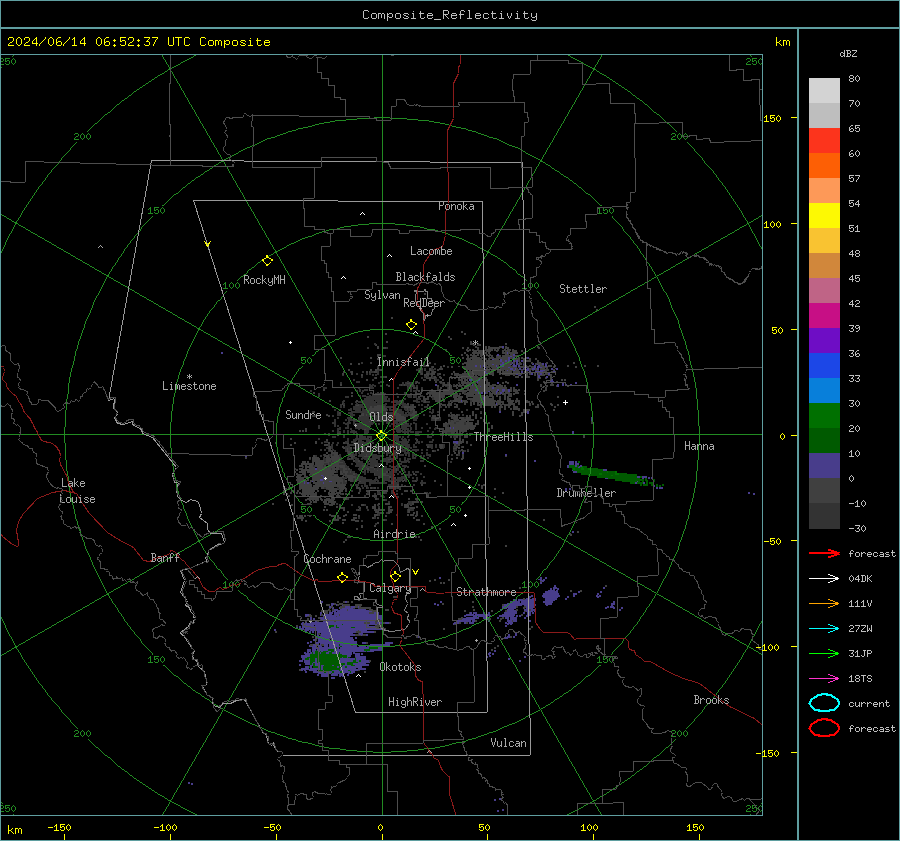This screenshot has height=841, width=900.
Task: Click the HighRiver town label
Action: pyautogui.click(x=415, y=702)
